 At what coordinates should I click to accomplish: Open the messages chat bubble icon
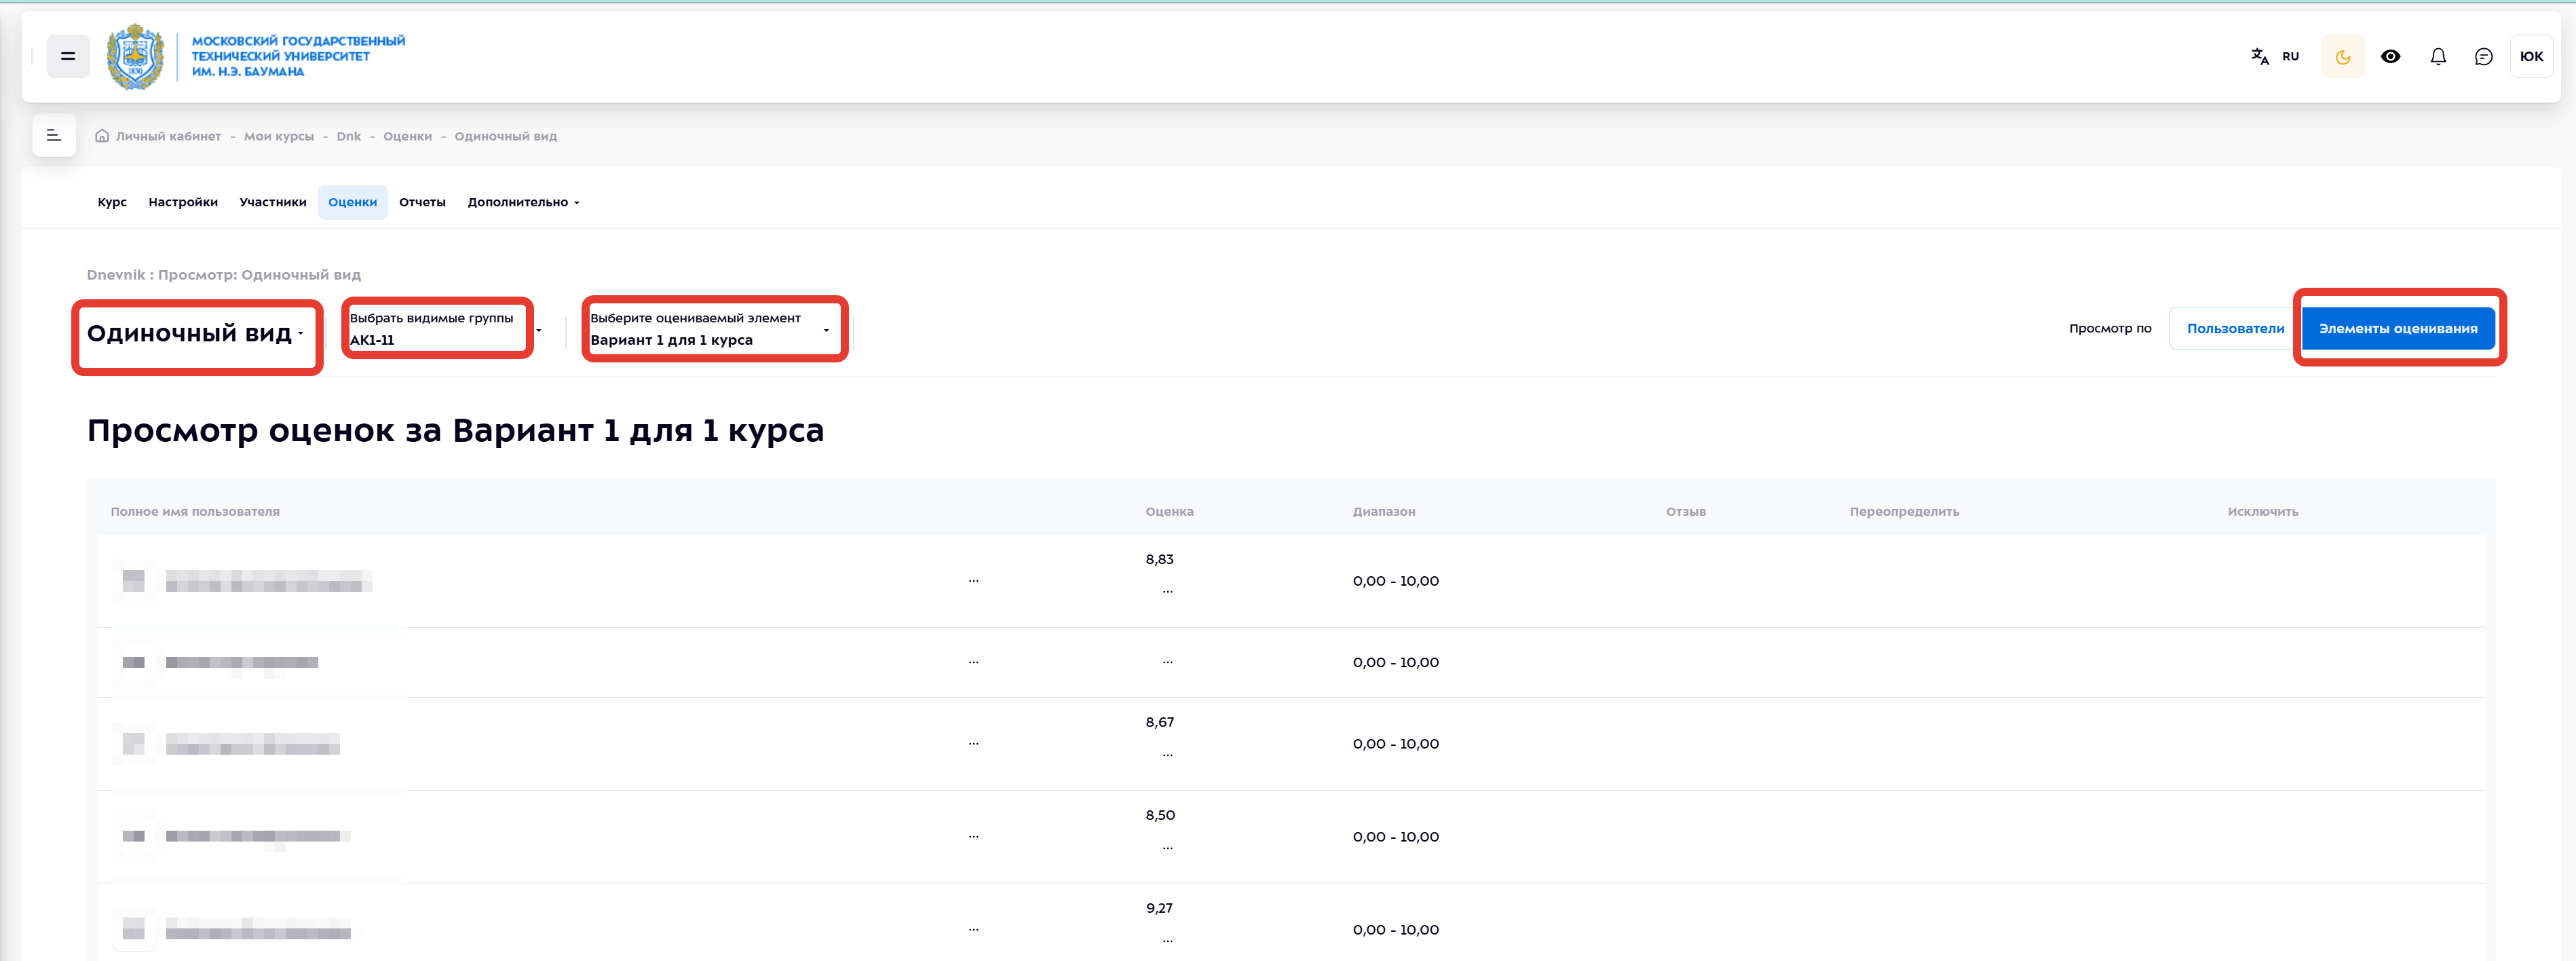click(x=2483, y=57)
